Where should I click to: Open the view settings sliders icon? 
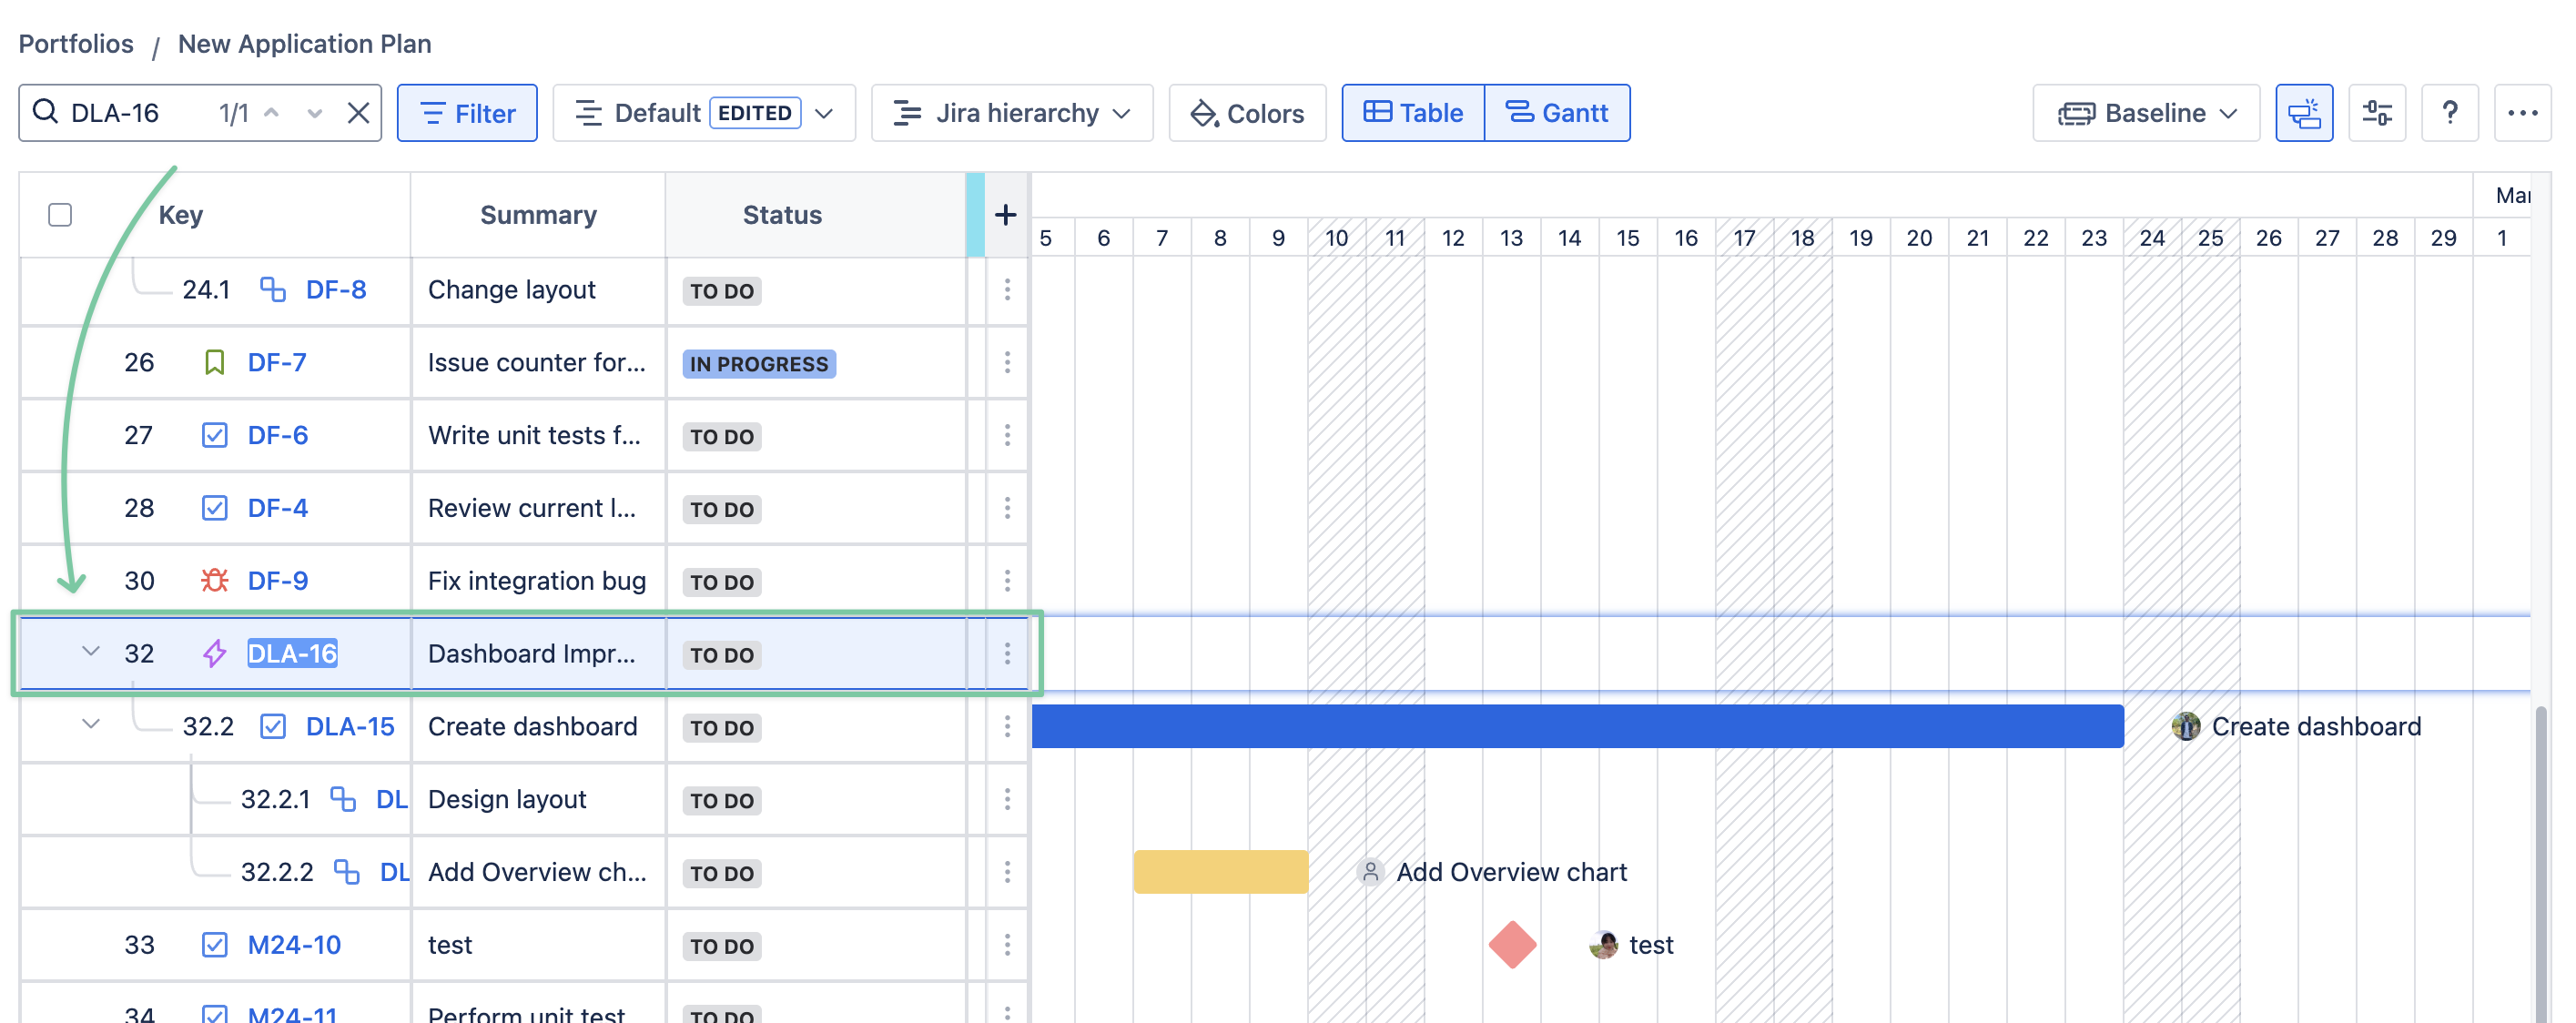[x=2376, y=113]
